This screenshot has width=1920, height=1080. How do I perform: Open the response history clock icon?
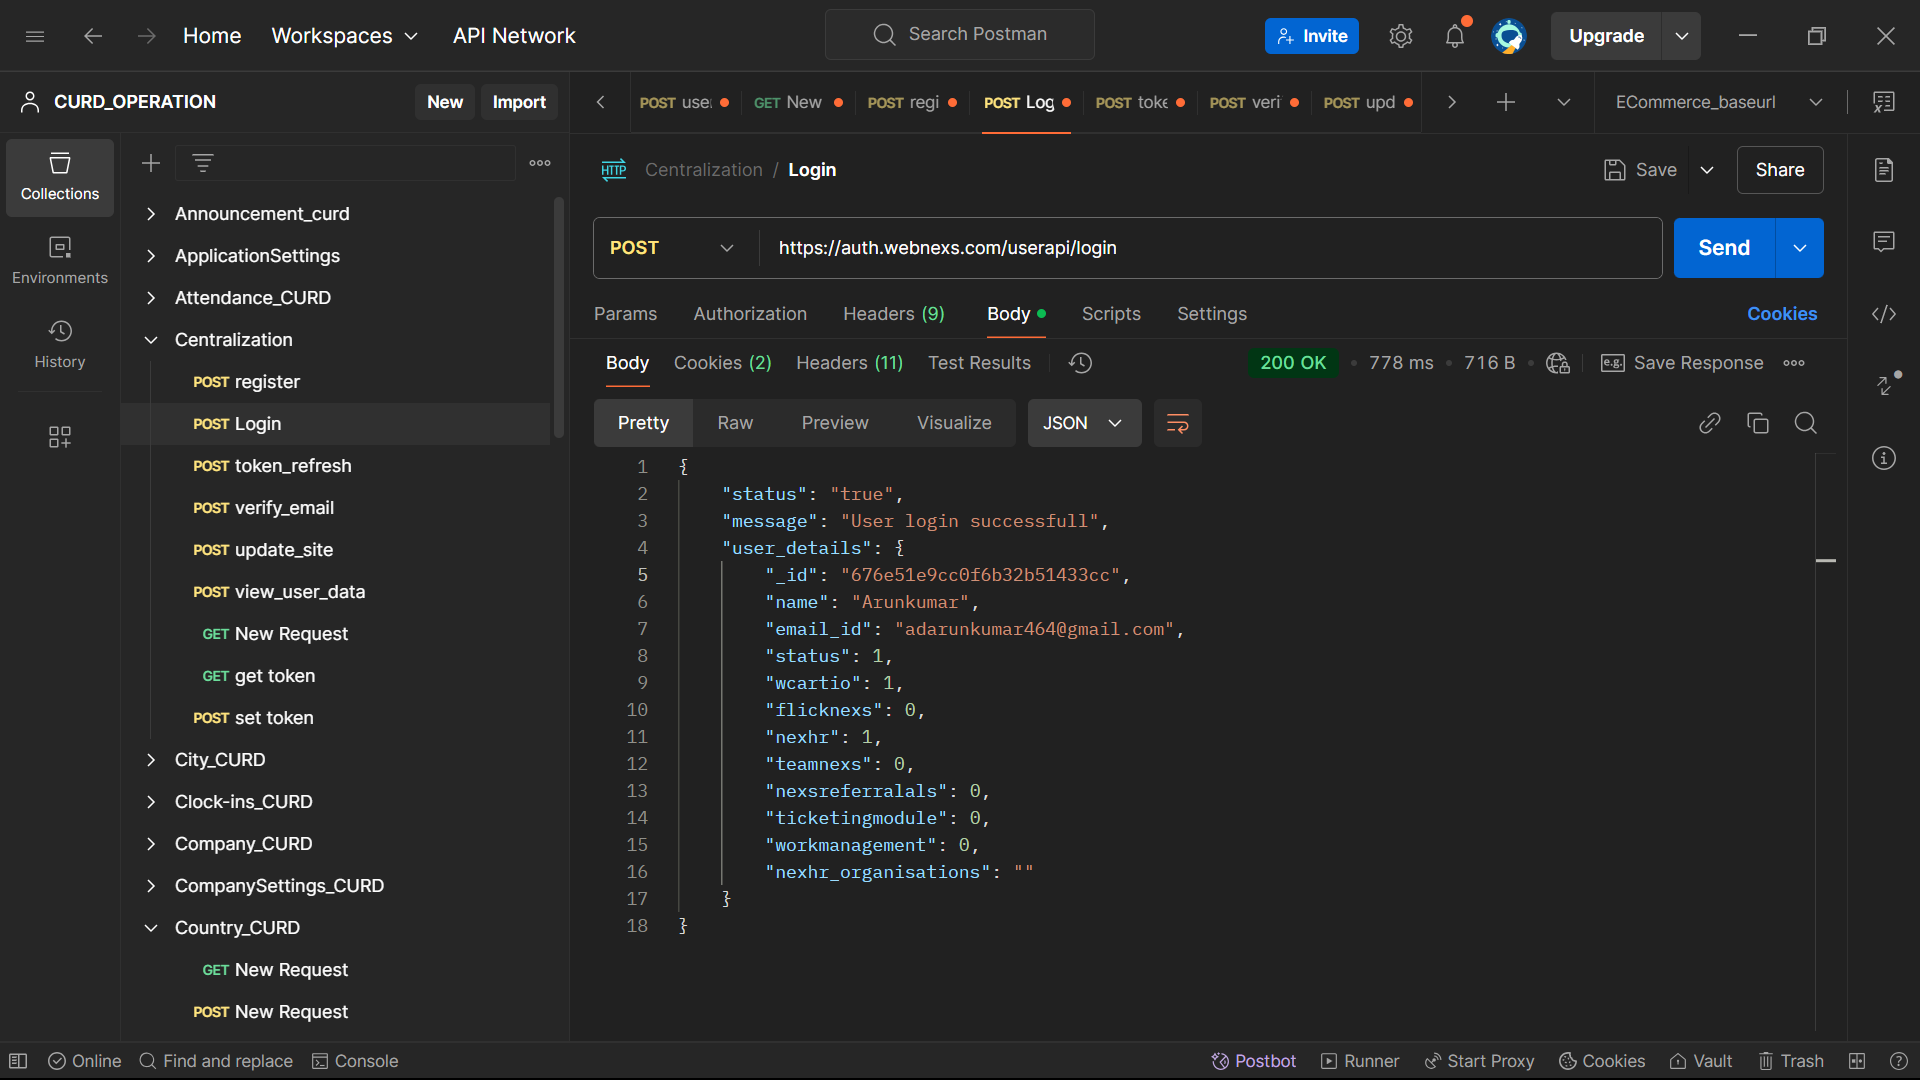point(1080,363)
